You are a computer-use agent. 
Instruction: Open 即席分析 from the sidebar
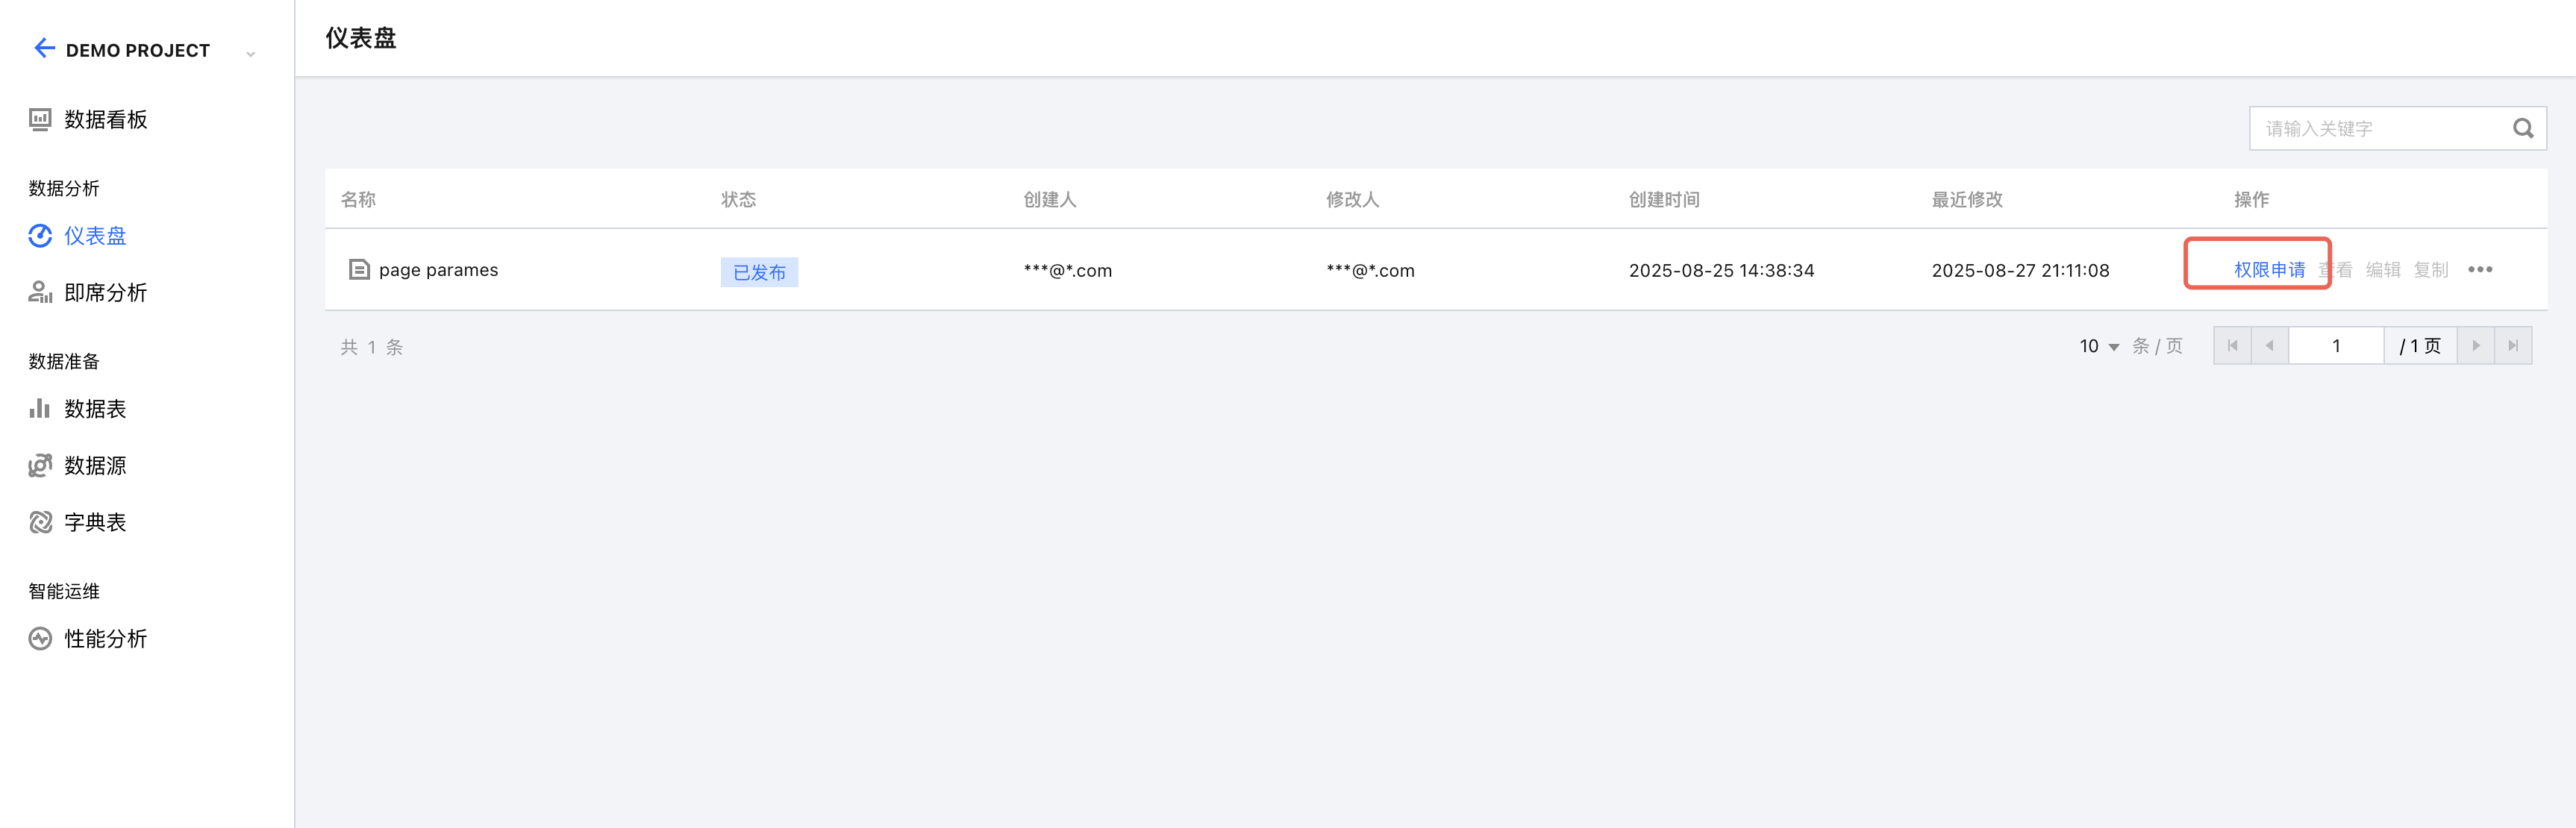(105, 293)
